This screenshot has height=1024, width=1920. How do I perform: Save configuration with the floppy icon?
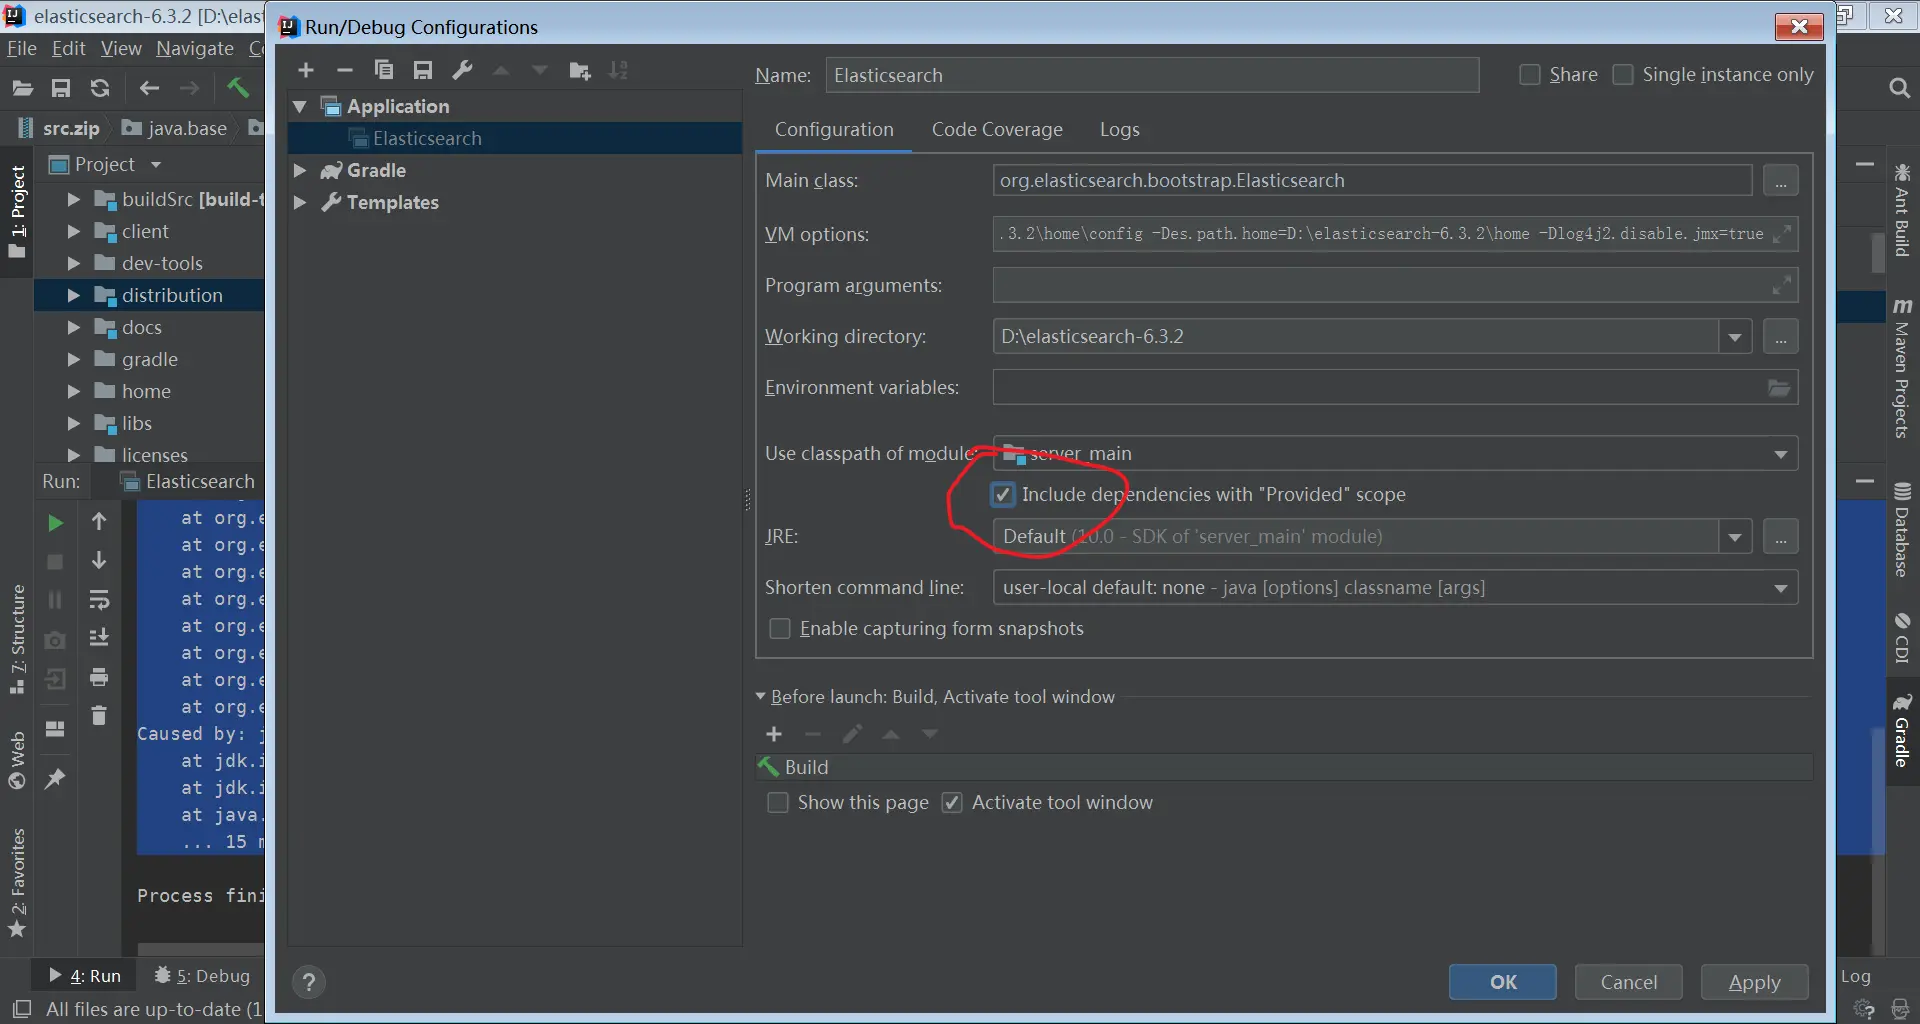[423, 70]
